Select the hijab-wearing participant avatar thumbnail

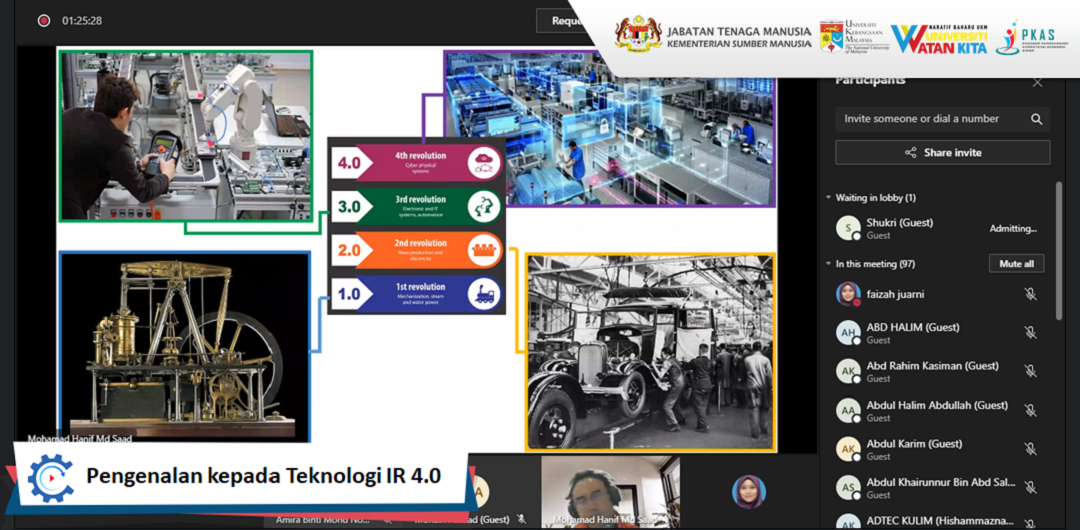pyautogui.click(x=748, y=491)
